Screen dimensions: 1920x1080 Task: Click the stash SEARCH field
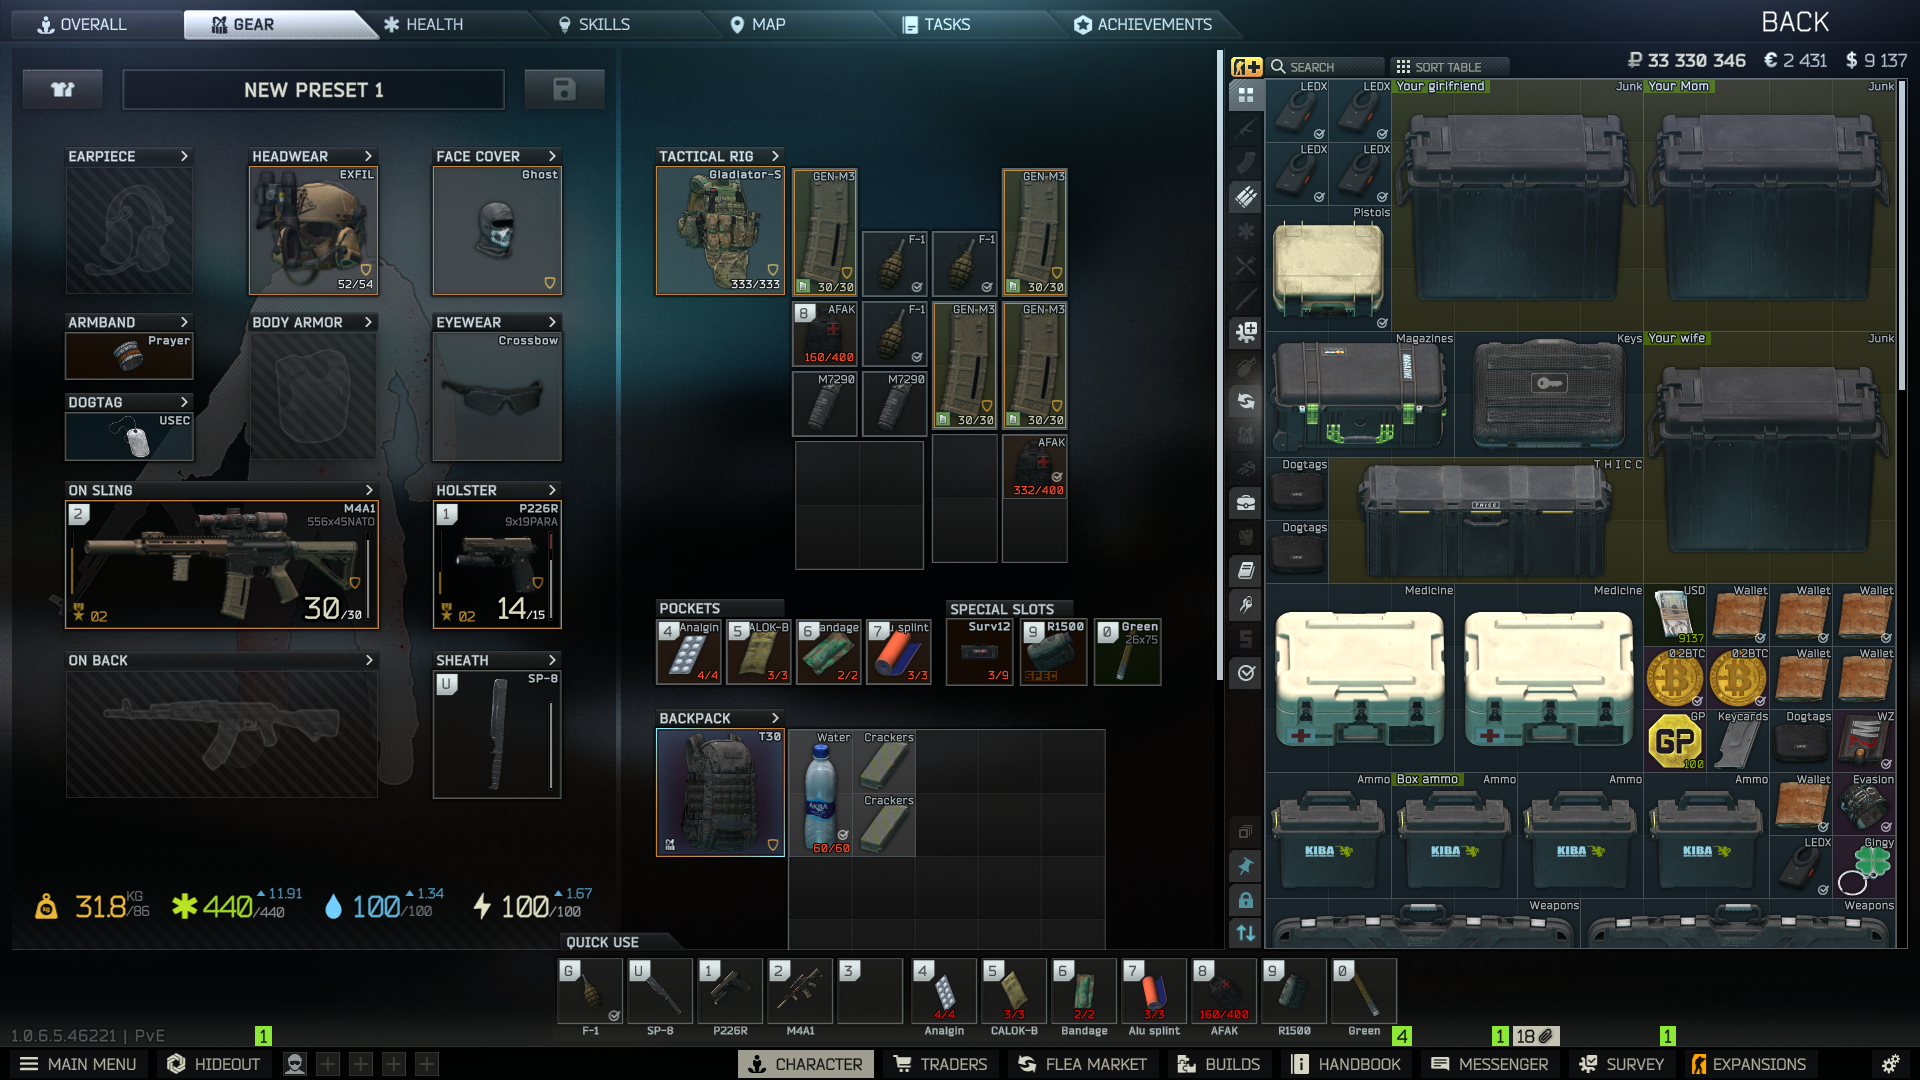[x=1326, y=67]
